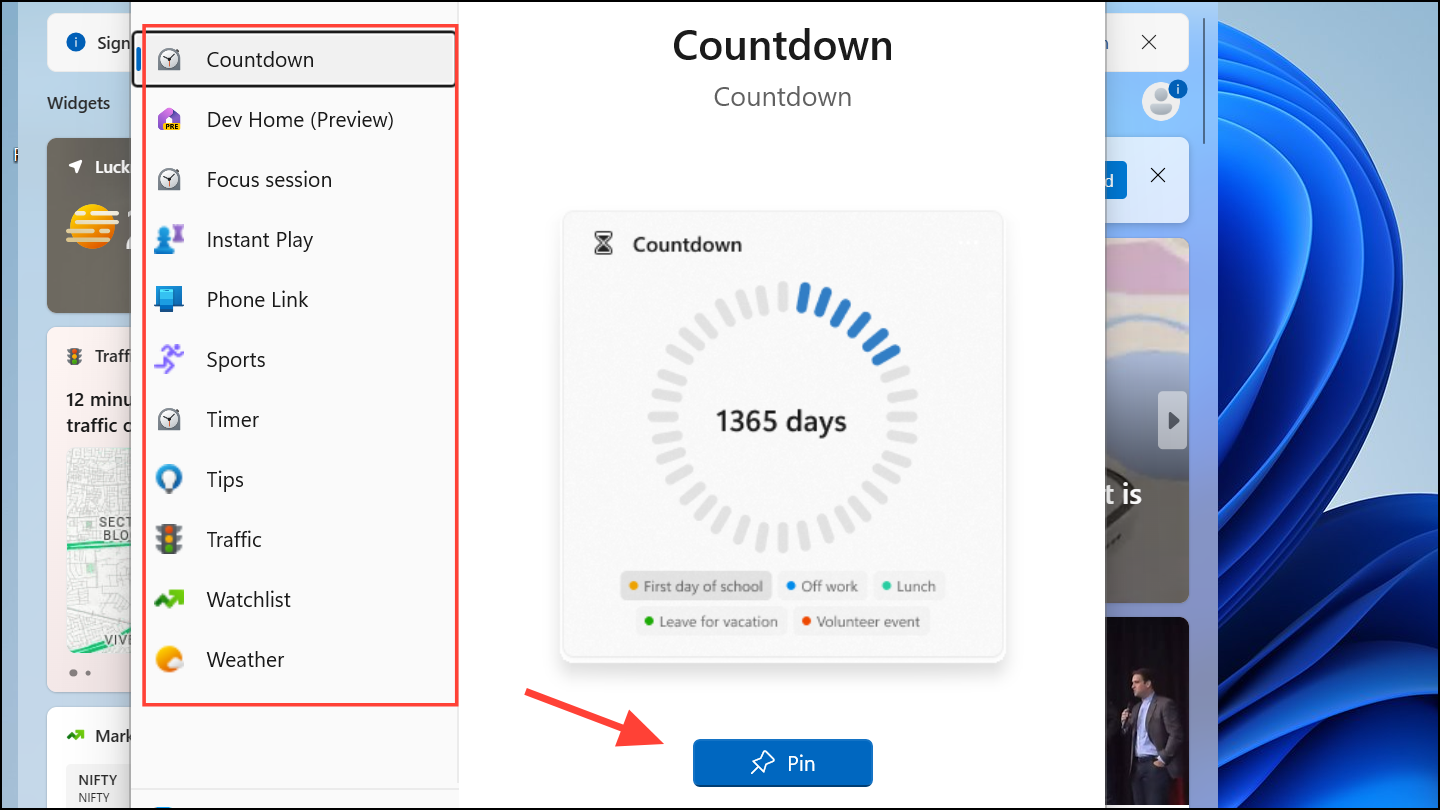The image size is (1440, 810).
Task: Click the Volunteer event tag
Action: click(860, 621)
